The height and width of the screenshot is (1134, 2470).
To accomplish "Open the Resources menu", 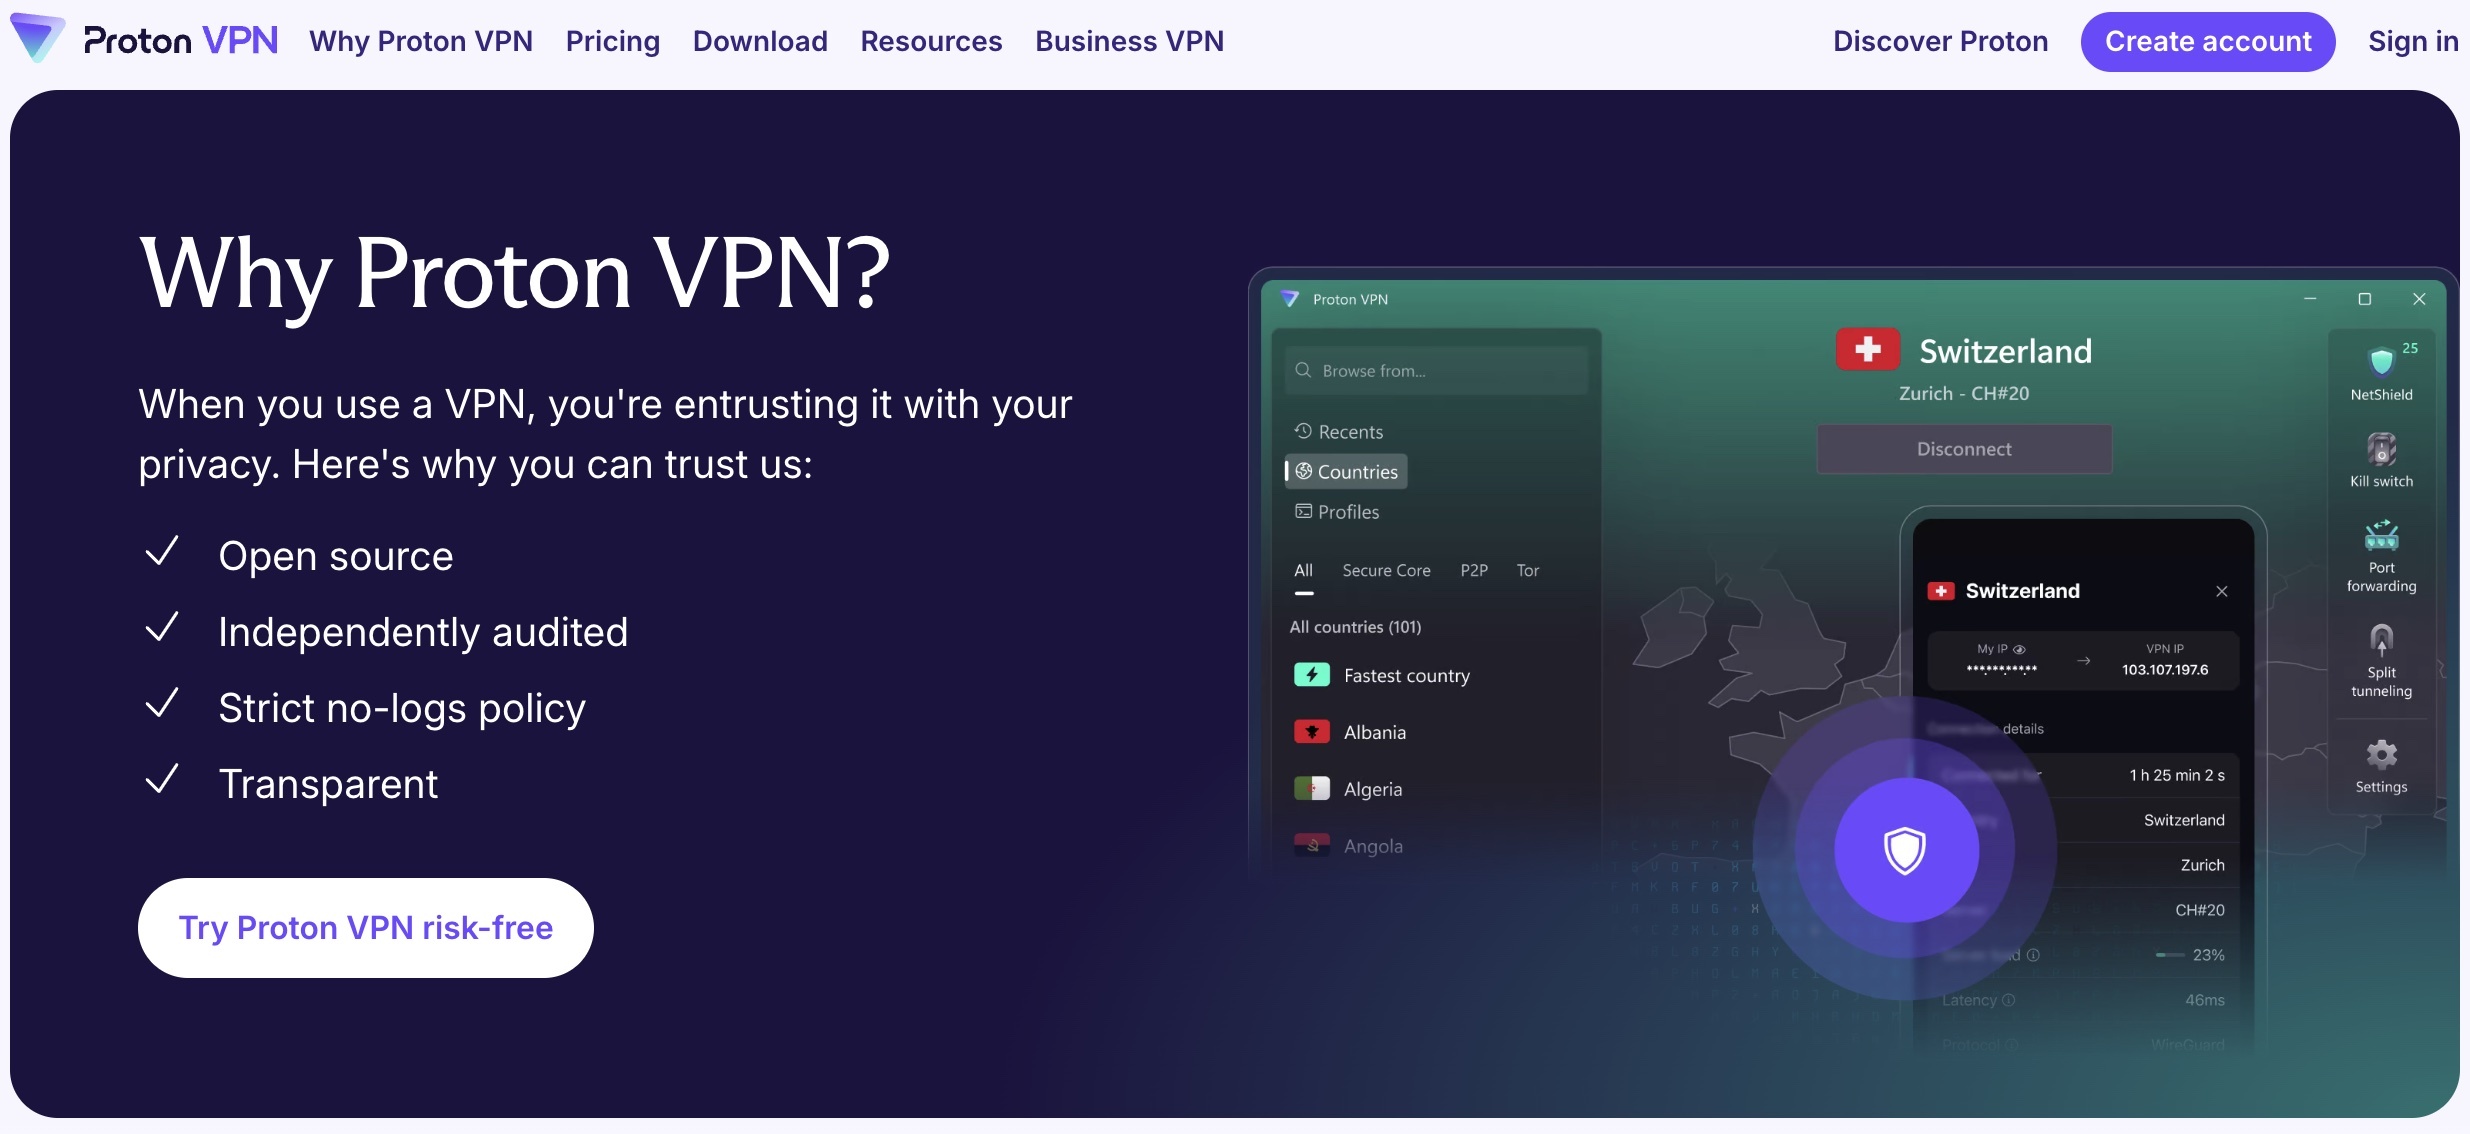I will 931,41.
